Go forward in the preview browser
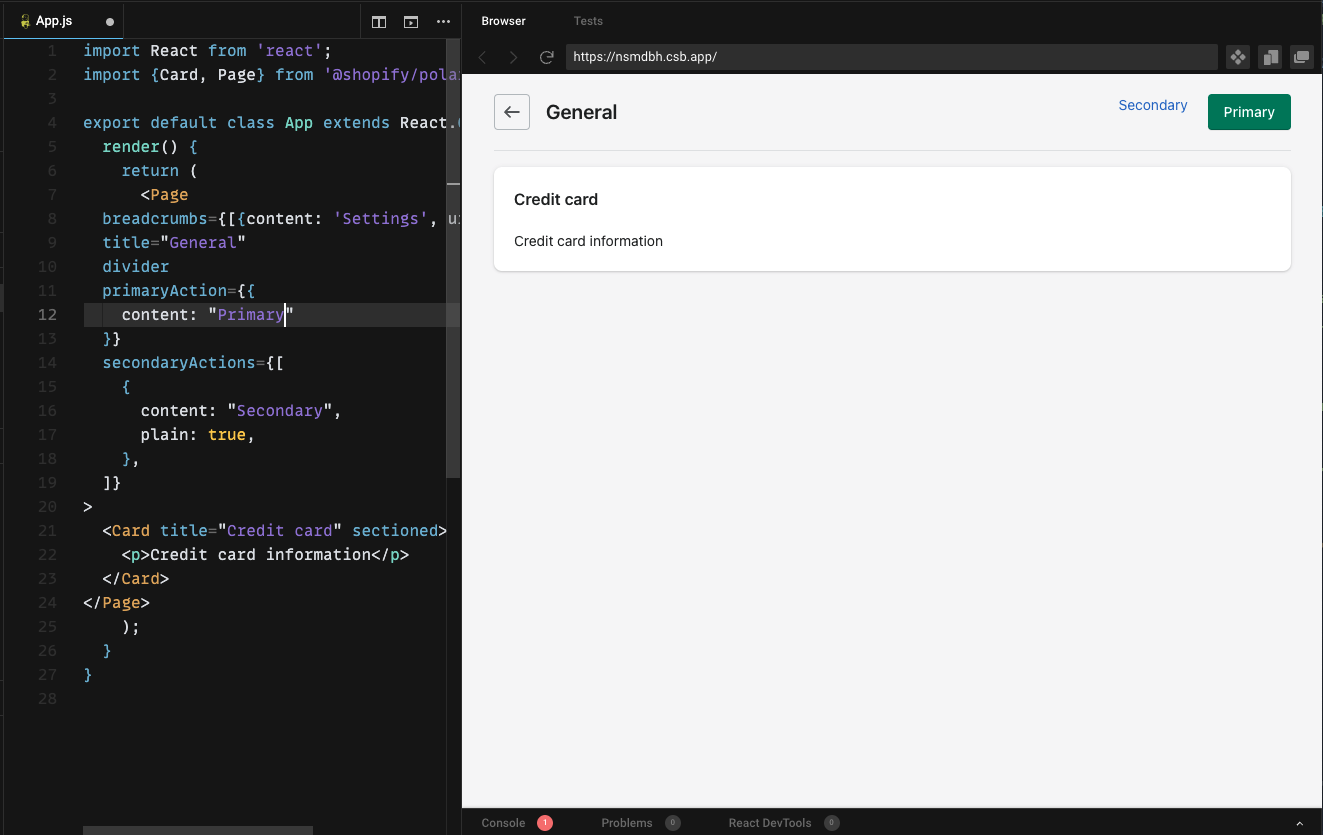 tap(514, 57)
